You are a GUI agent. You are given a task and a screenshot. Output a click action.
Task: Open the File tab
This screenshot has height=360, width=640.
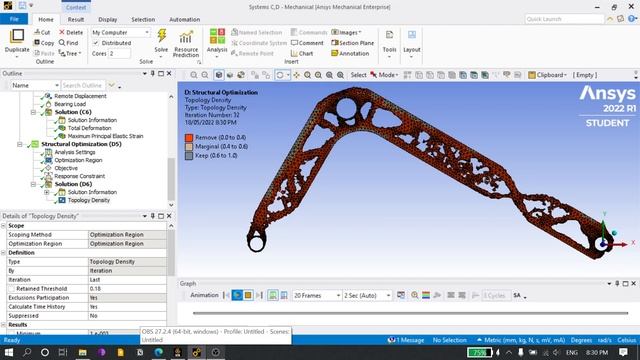14,19
